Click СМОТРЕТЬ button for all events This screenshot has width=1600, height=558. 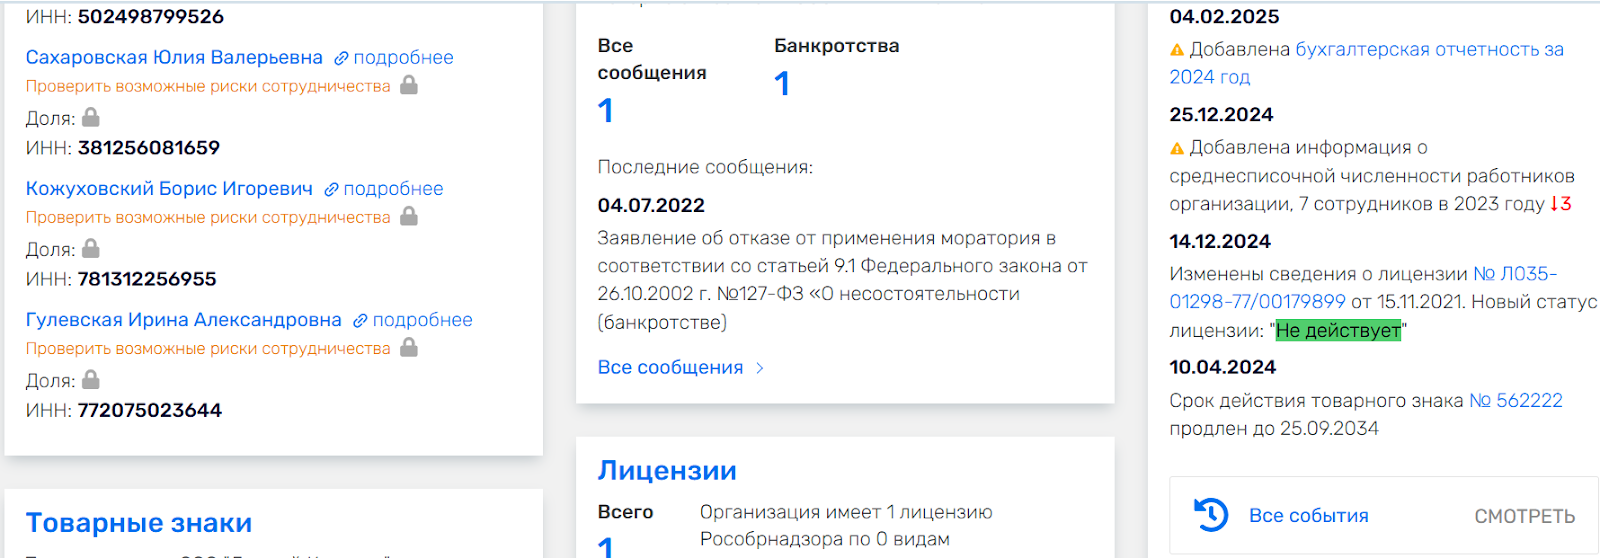(x=1525, y=516)
